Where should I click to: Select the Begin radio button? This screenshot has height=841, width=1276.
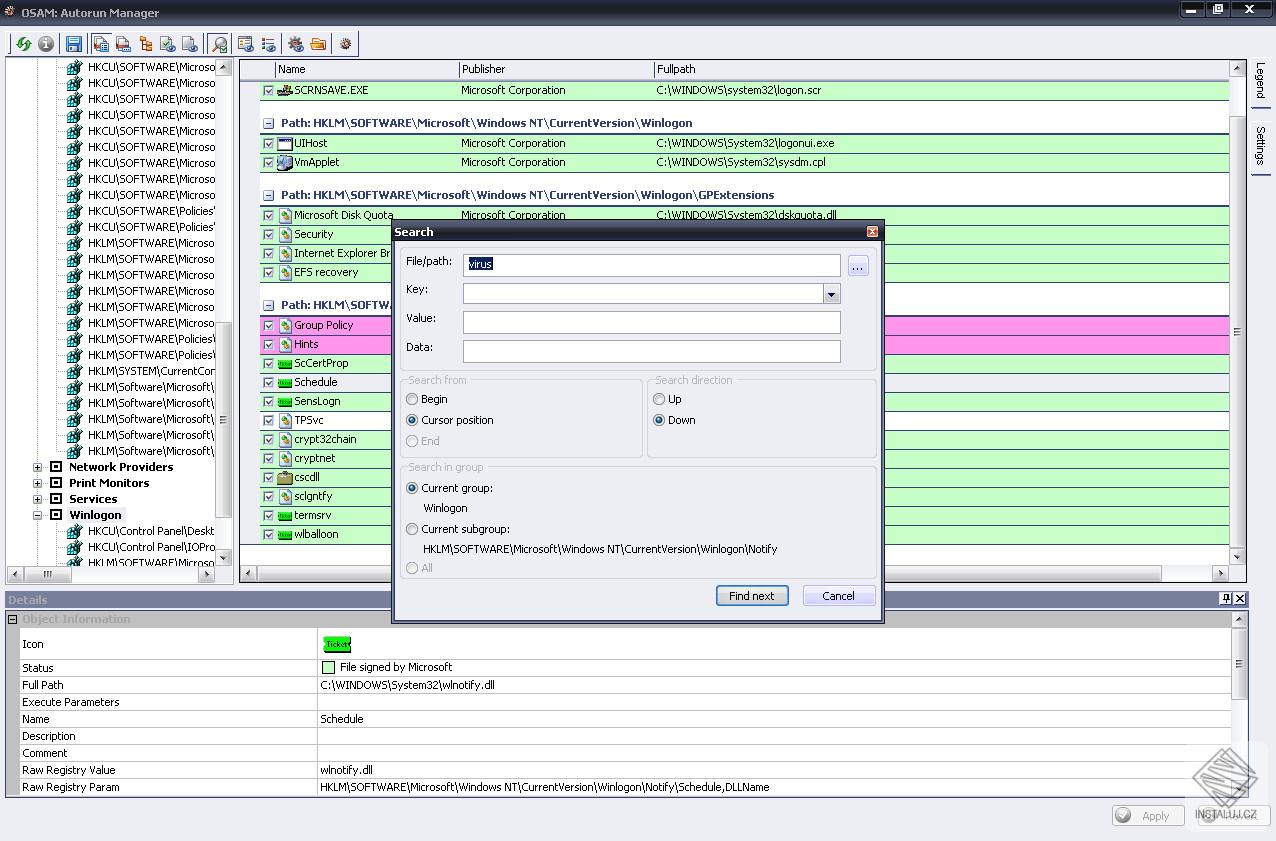pos(411,399)
